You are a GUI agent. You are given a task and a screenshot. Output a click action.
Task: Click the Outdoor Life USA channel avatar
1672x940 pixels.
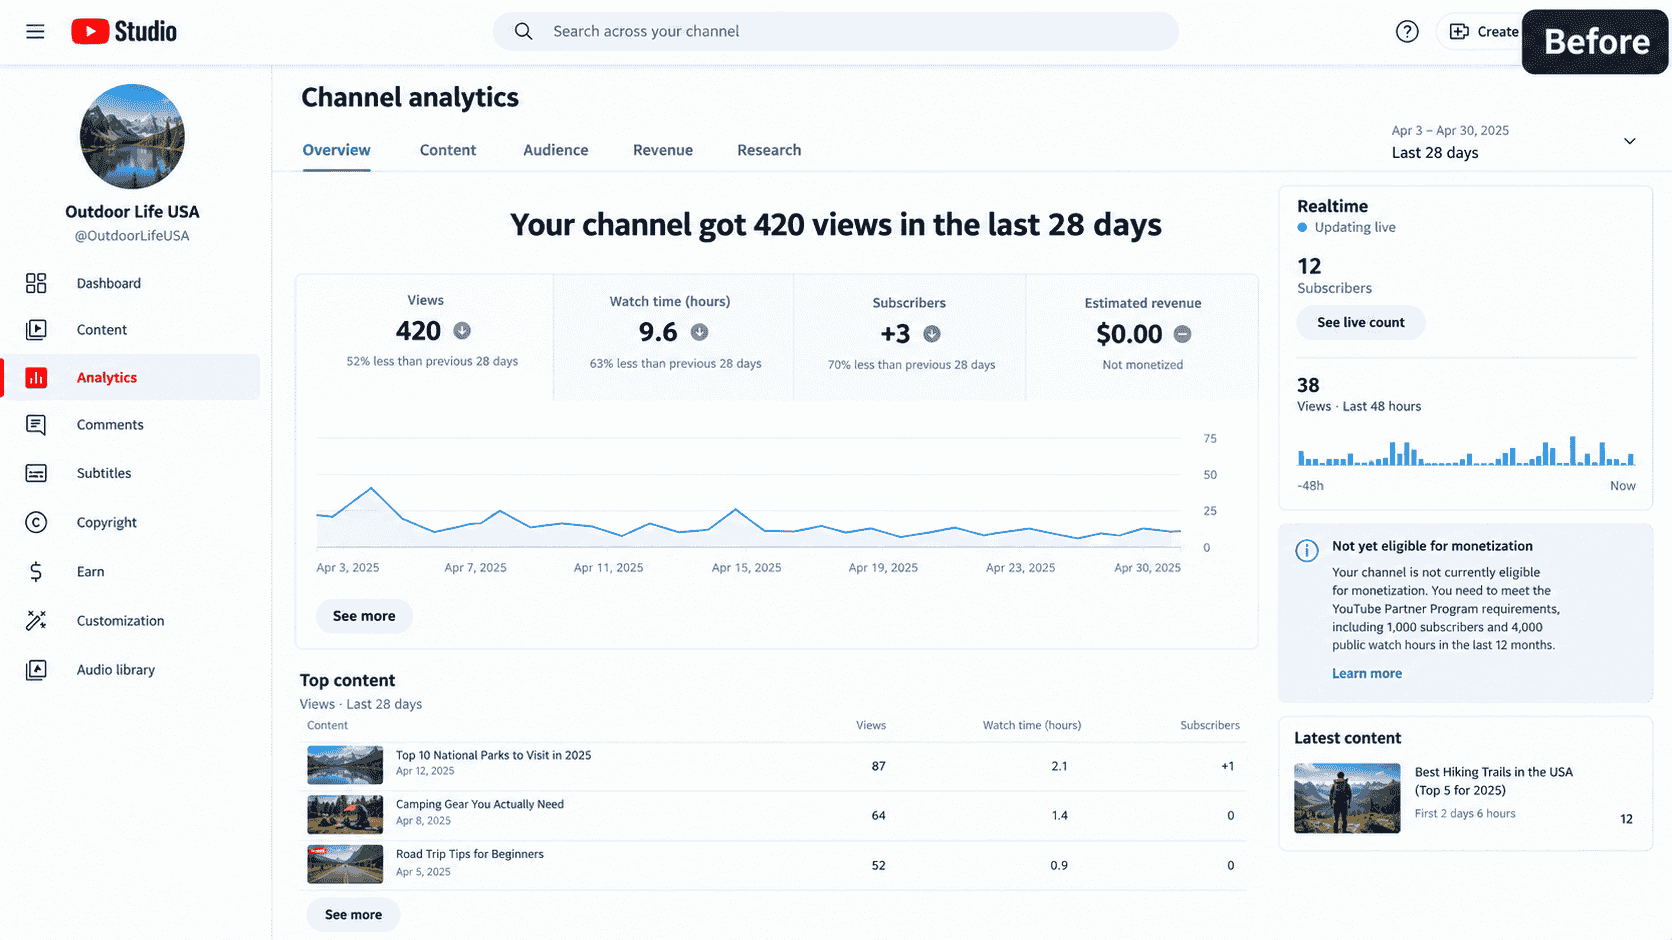point(132,136)
